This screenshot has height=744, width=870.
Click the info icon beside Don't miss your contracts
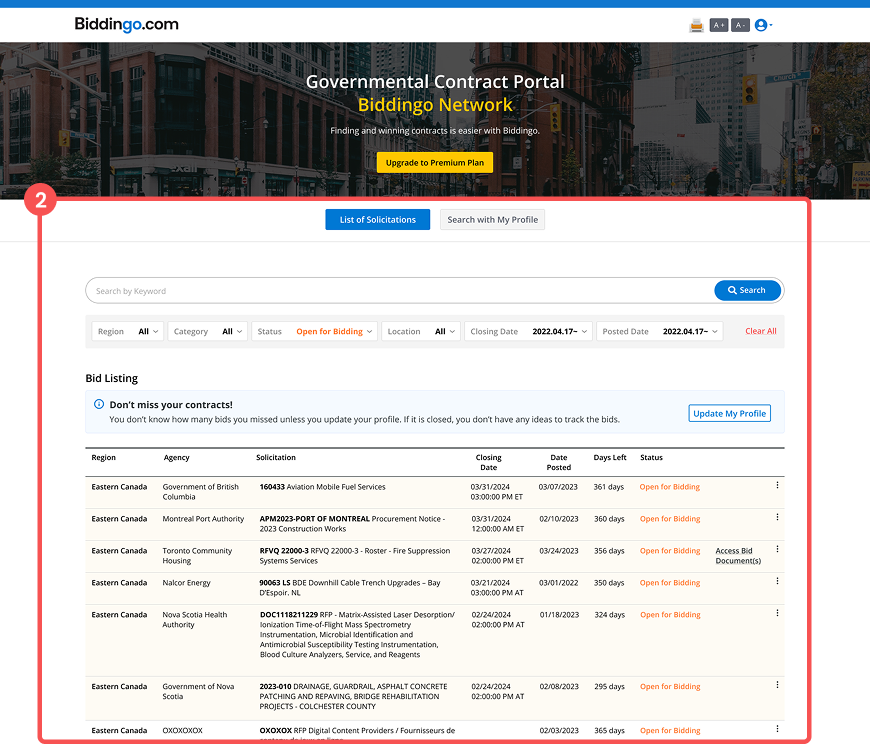[x=99, y=404]
